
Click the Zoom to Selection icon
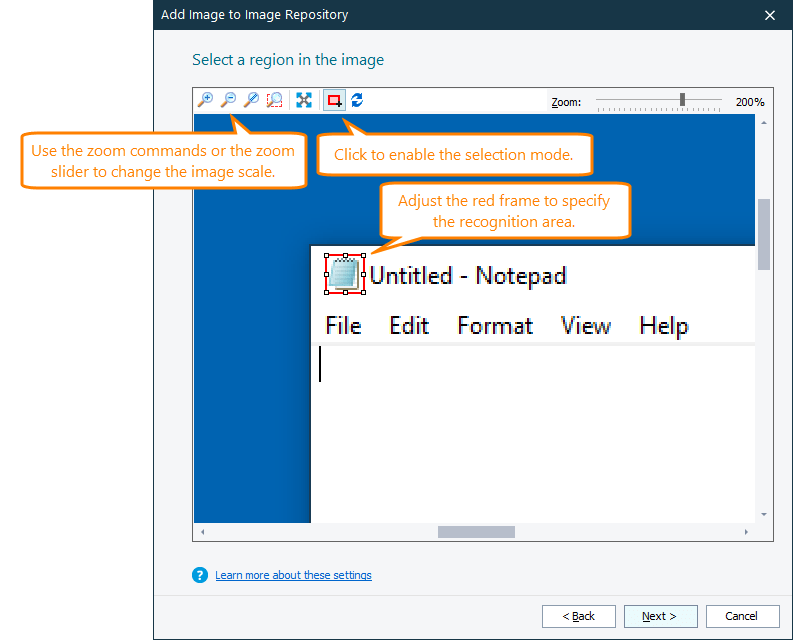[275, 100]
